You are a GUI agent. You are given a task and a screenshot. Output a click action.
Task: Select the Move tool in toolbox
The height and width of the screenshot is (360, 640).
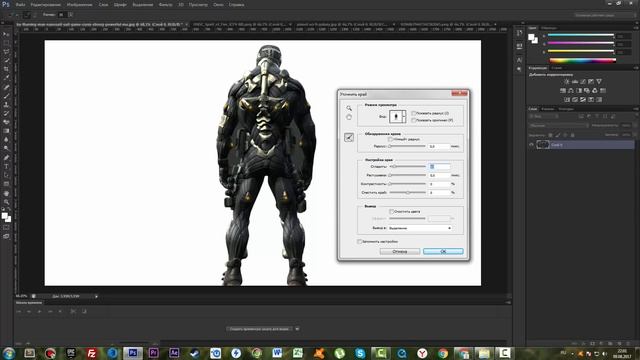pos(6,34)
